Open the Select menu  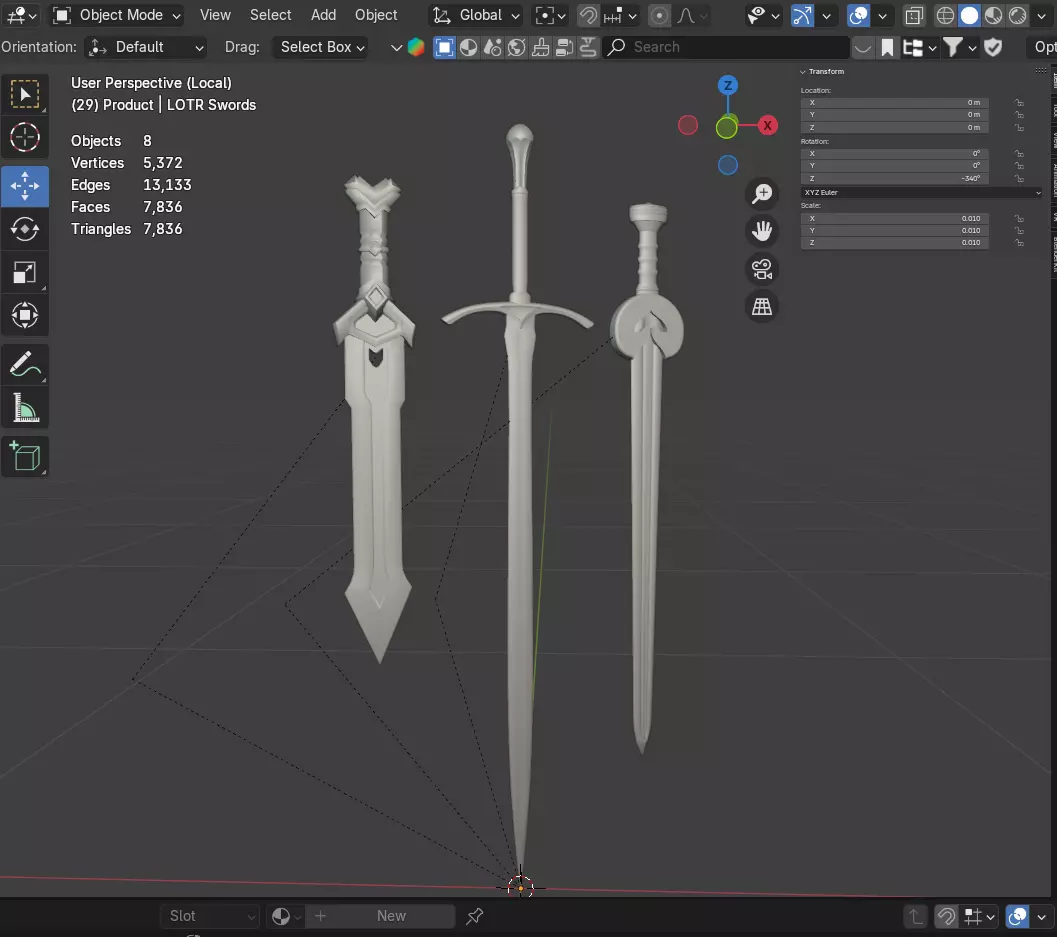(270, 15)
